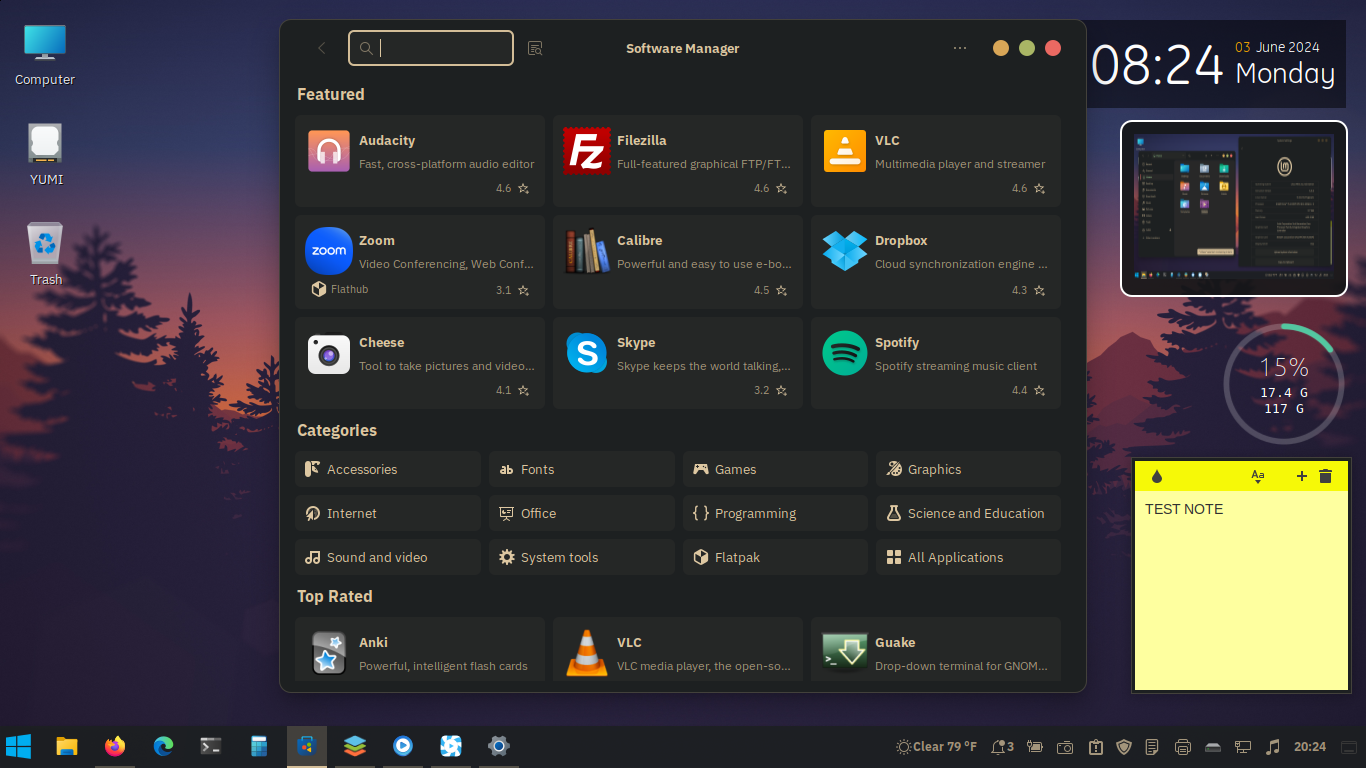Click the Software Manager taskbar icon
1366x768 pixels.
(x=307, y=746)
